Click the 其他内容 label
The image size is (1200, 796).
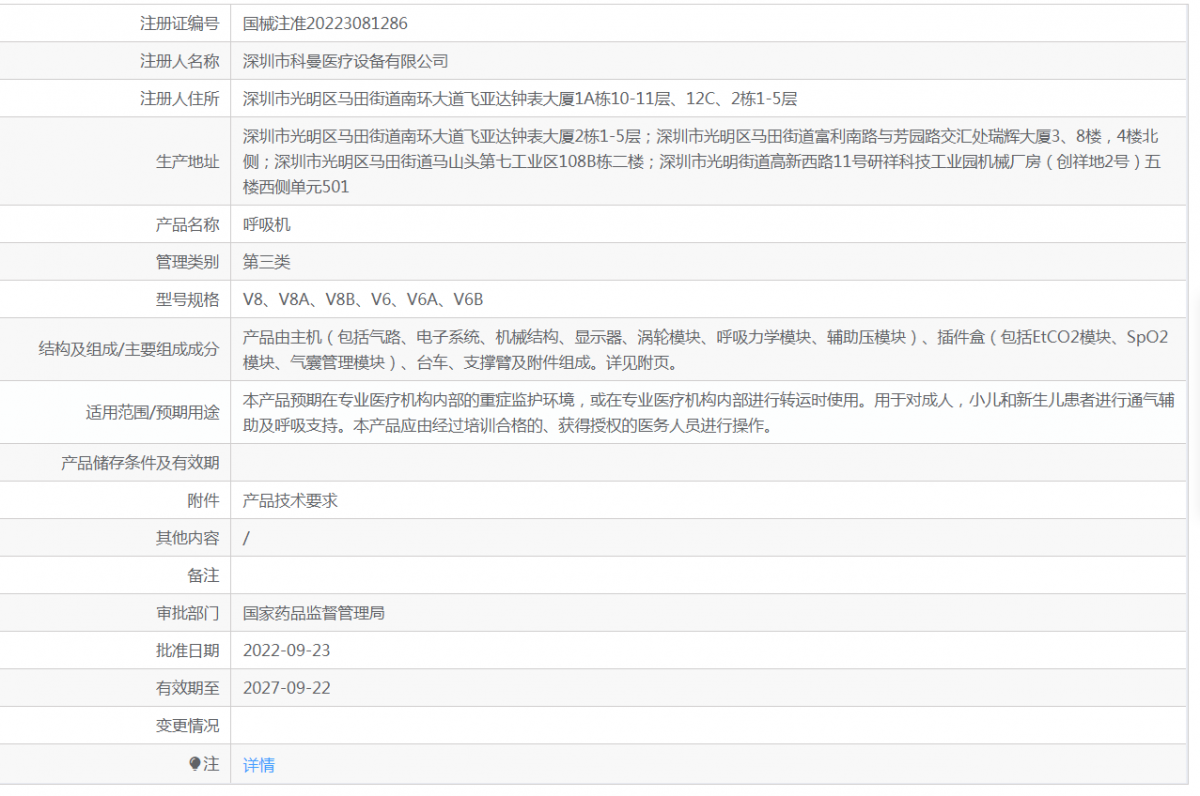coord(187,537)
